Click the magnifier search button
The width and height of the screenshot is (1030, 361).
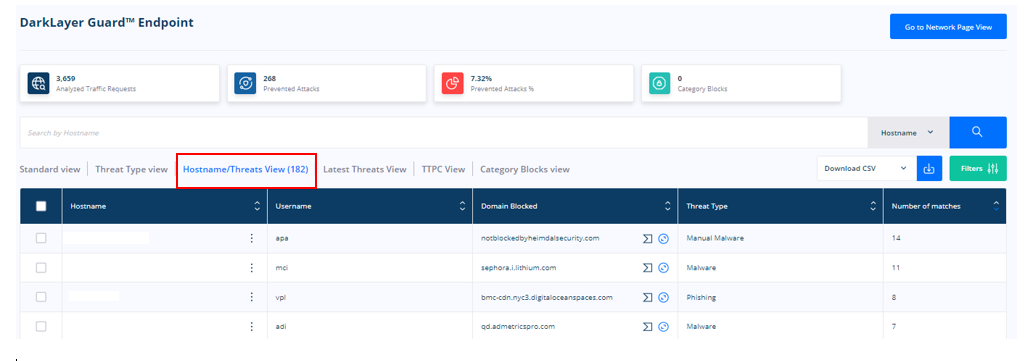[x=977, y=133]
